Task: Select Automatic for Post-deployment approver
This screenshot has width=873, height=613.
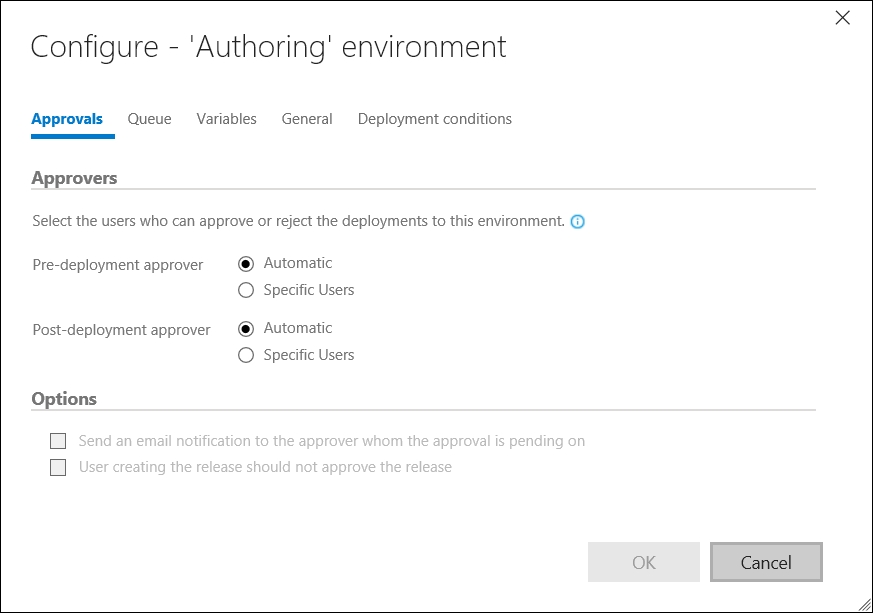Action: click(246, 329)
